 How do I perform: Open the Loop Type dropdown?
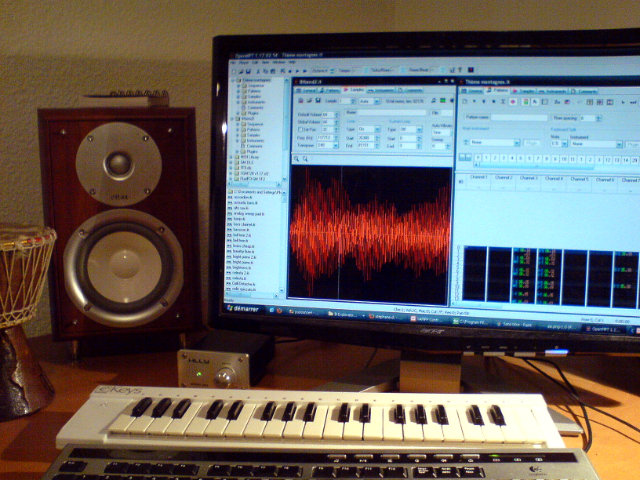[377, 129]
